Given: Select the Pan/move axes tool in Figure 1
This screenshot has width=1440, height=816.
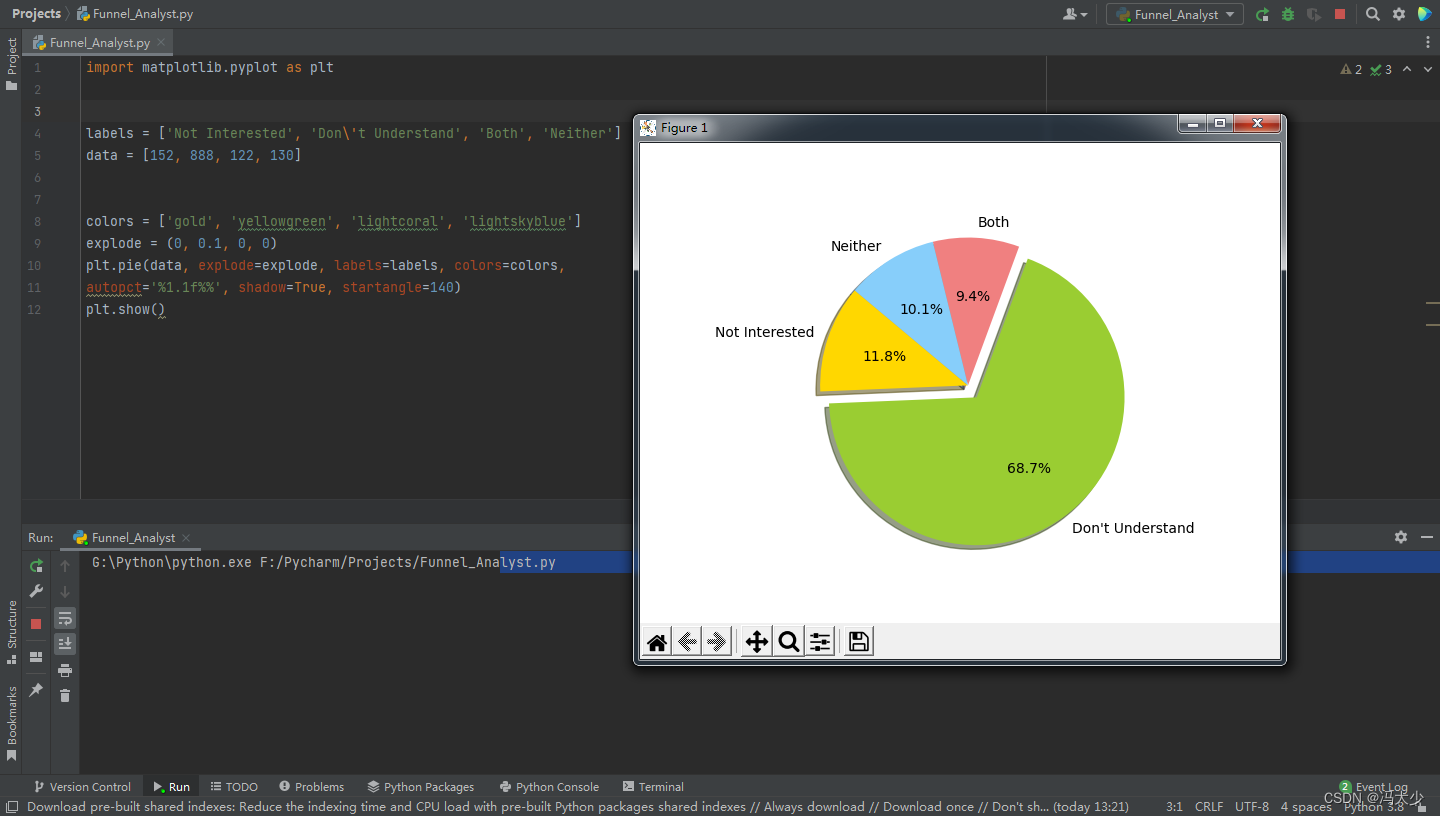Looking at the screenshot, I should pyautogui.click(x=757, y=642).
